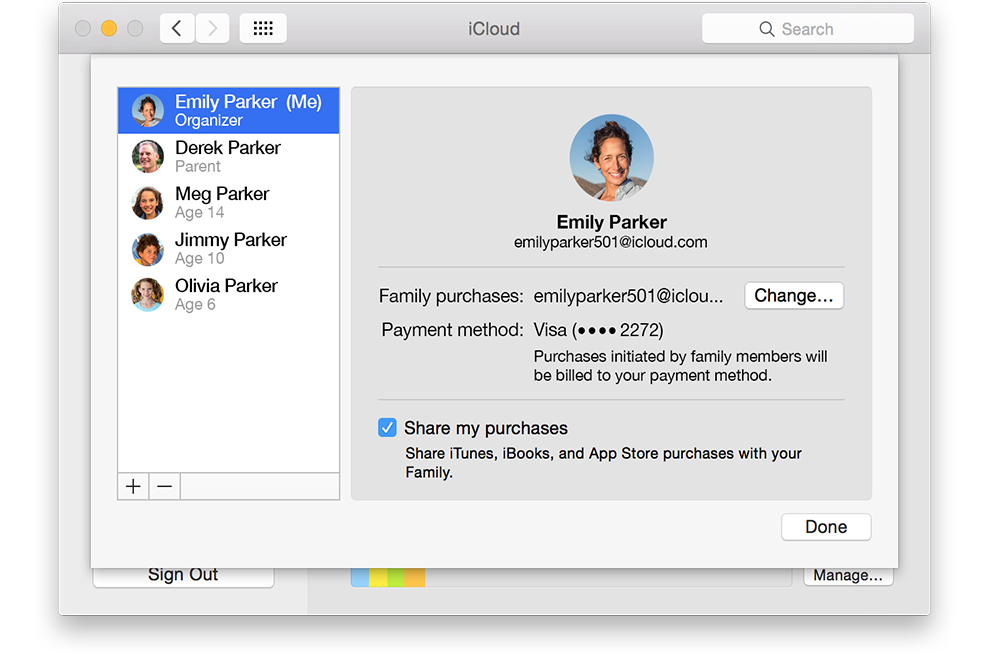Click Sign Out of iCloud
This screenshot has width=988, height=668.
point(182,574)
